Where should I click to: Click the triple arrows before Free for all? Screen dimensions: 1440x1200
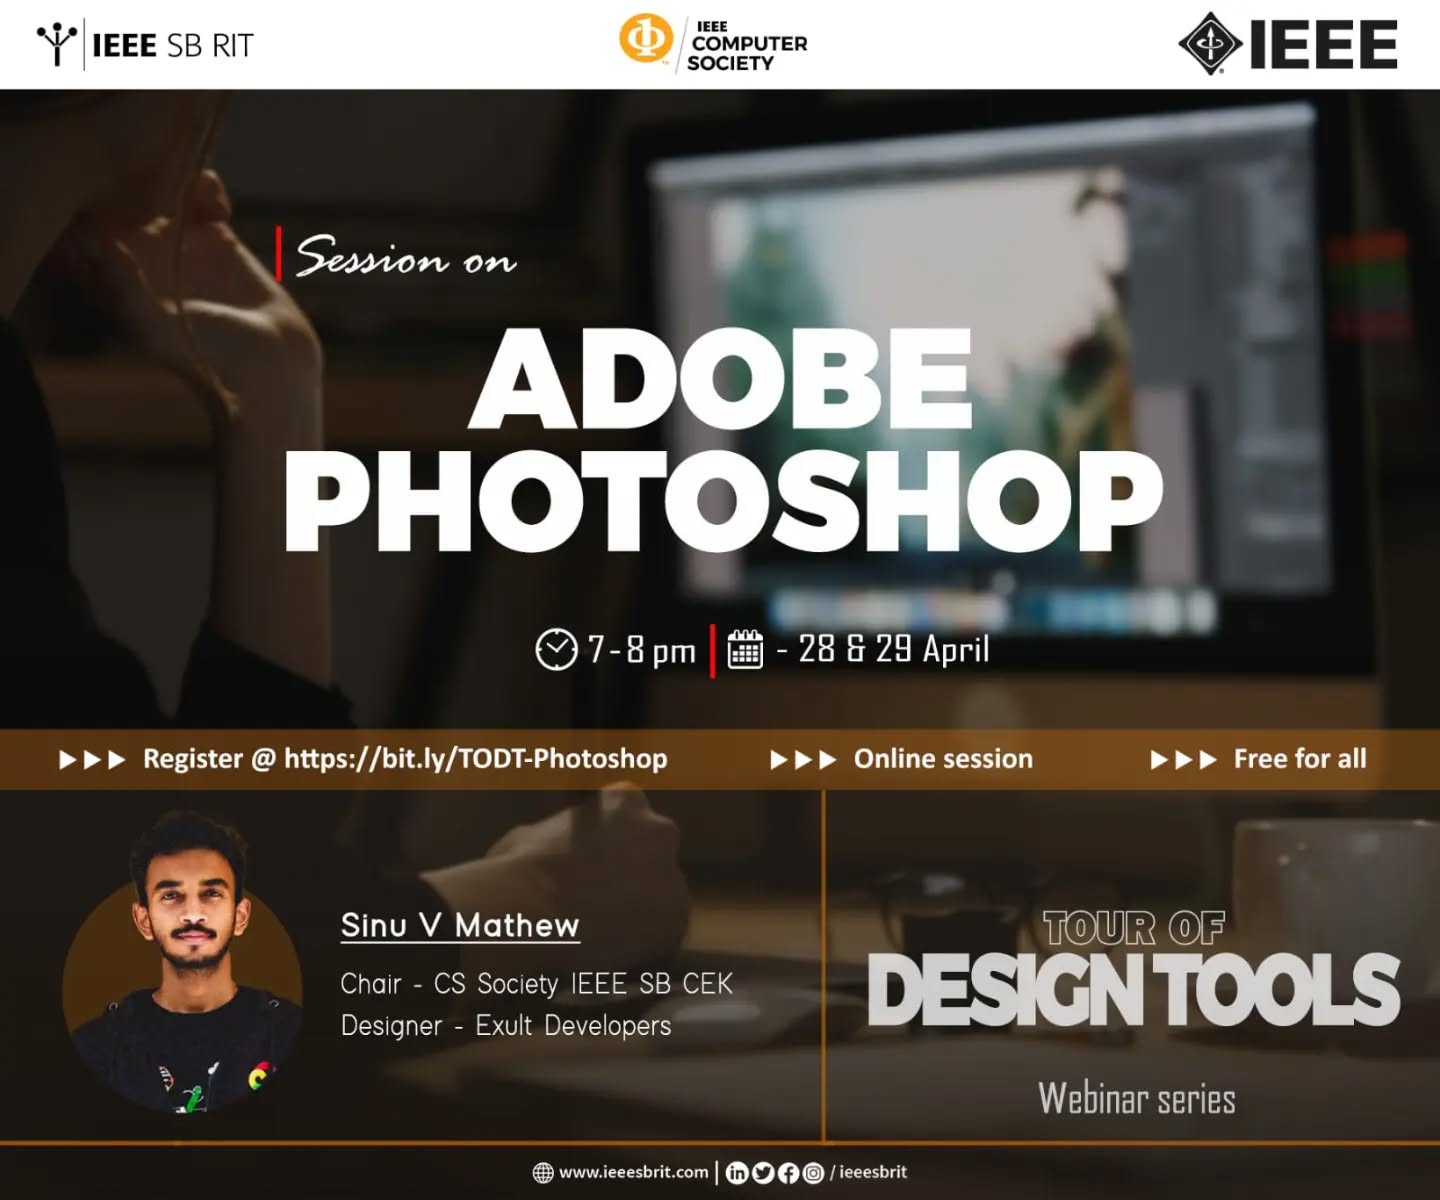click(x=1183, y=760)
